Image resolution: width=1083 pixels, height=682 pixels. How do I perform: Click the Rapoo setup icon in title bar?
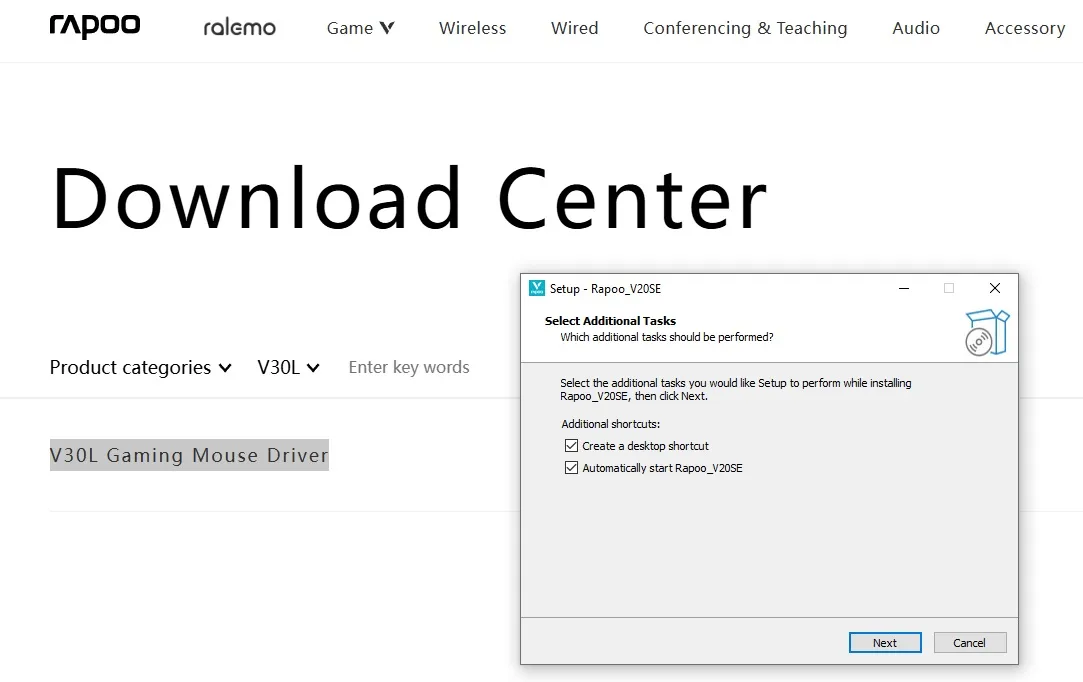pos(537,288)
